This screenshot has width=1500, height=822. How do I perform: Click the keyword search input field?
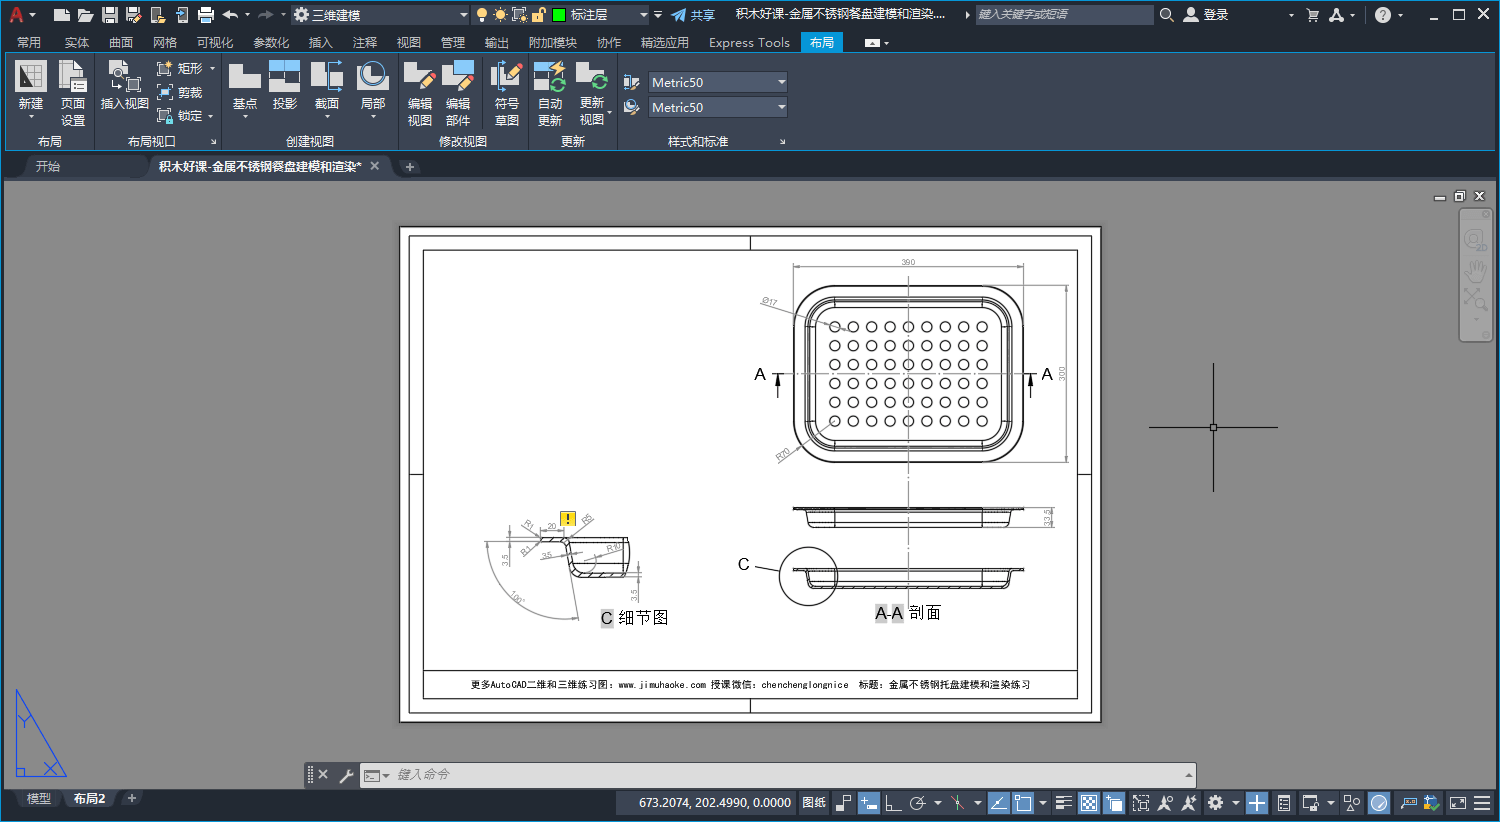tap(1064, 15)
